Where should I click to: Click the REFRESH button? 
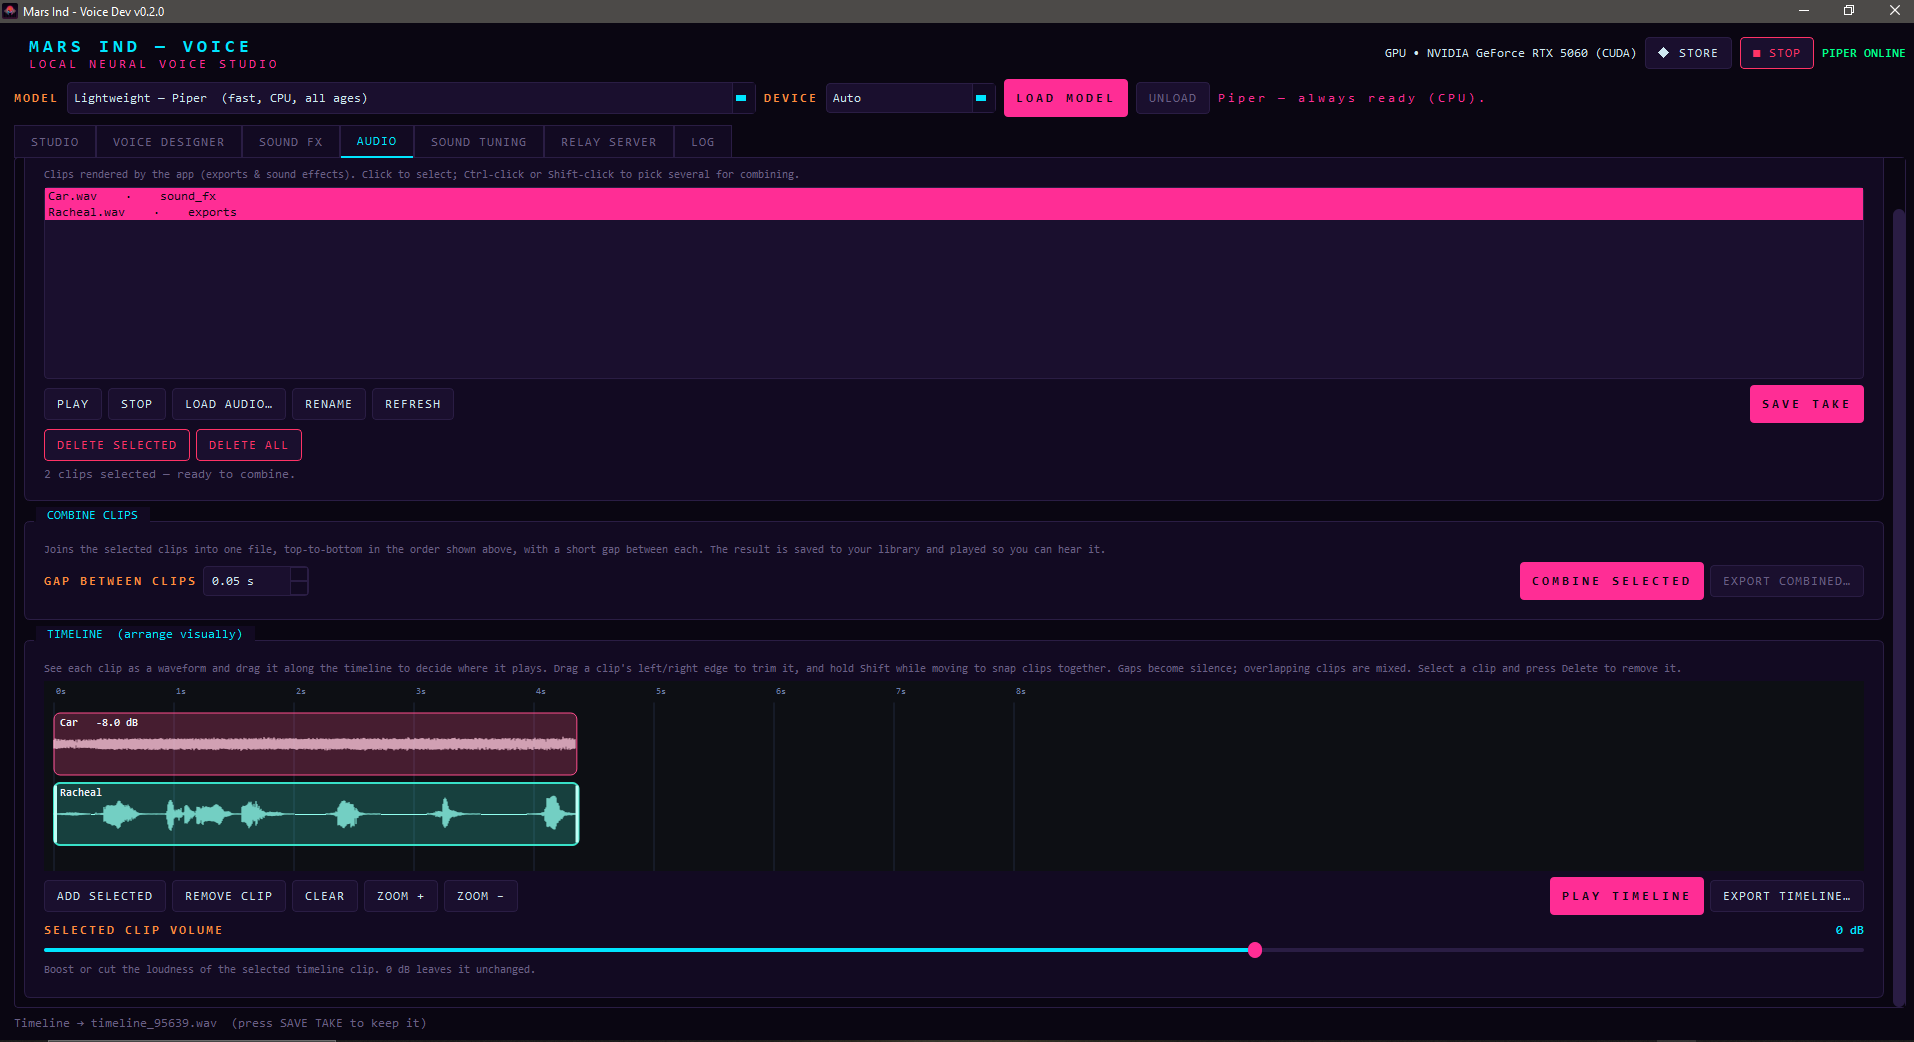coord(413,404)
